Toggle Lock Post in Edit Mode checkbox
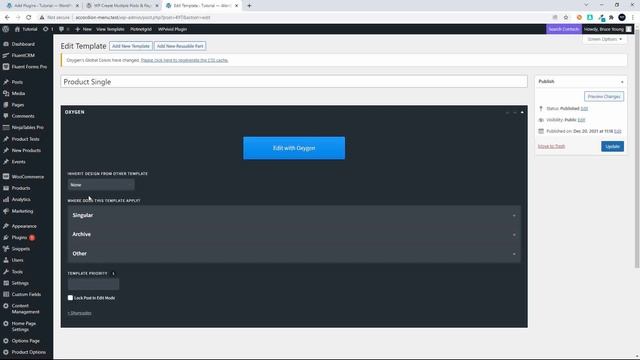This screenshot has width=640, height=360. coord(70,298)
